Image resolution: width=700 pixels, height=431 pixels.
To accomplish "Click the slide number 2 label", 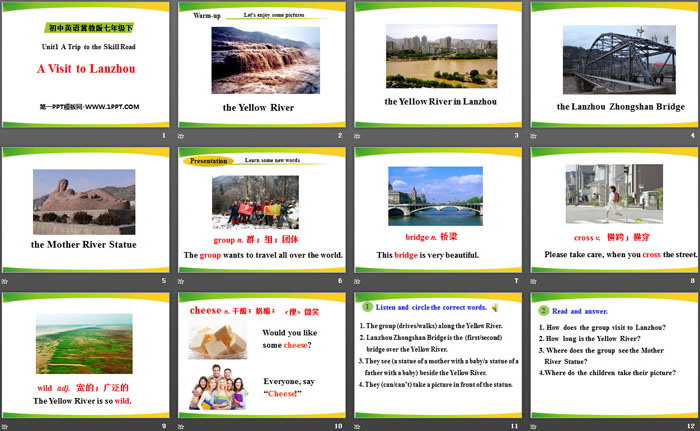I will tap(340, 135).
